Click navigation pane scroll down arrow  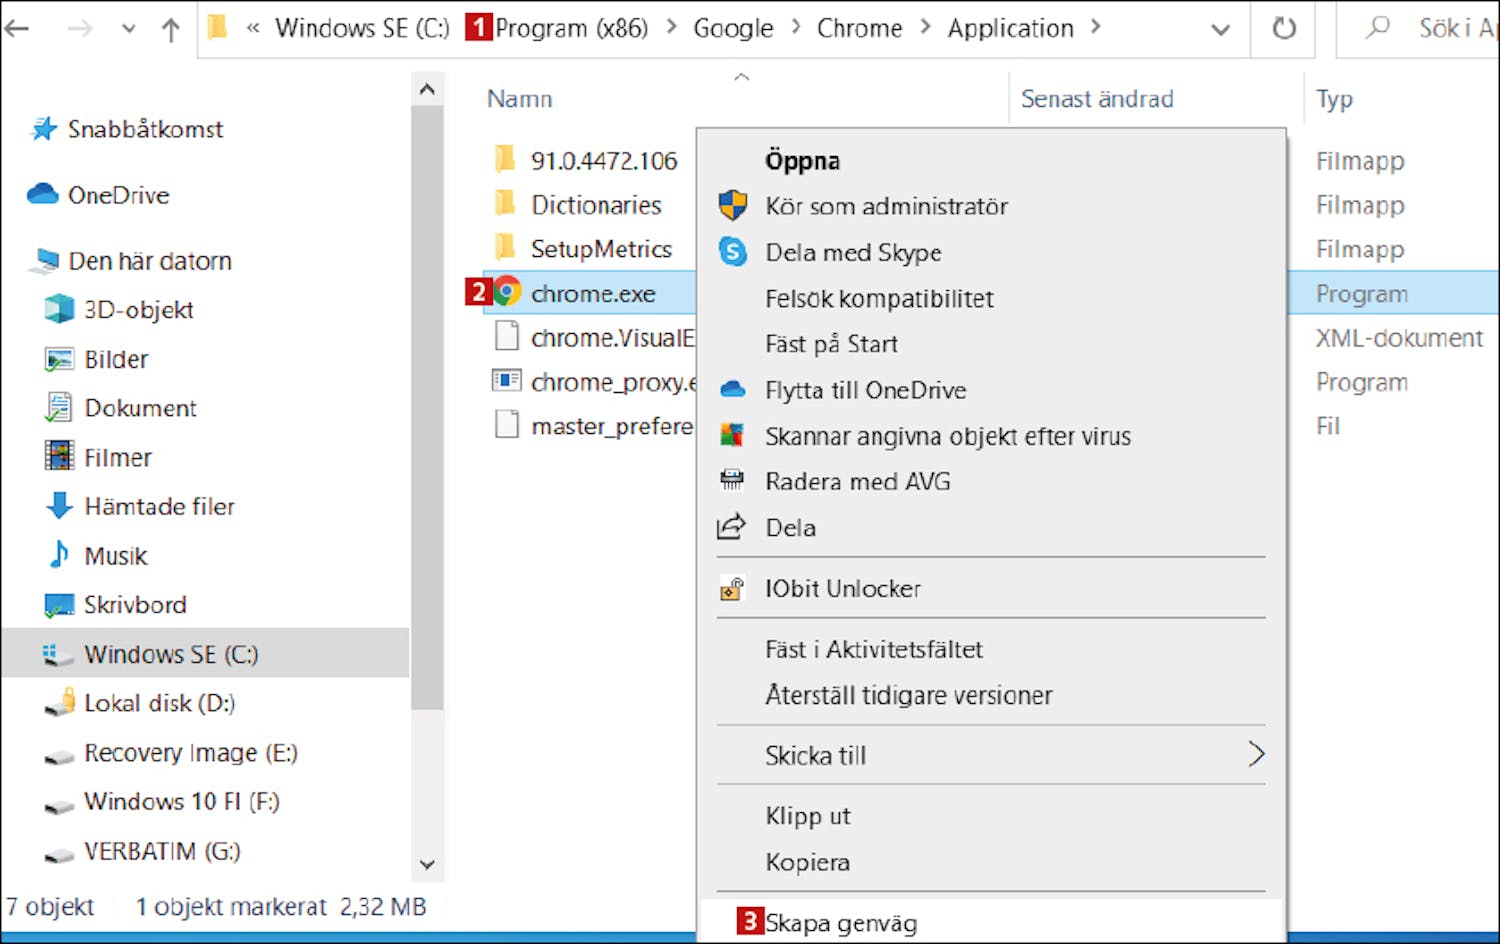(x=427, y=864)
